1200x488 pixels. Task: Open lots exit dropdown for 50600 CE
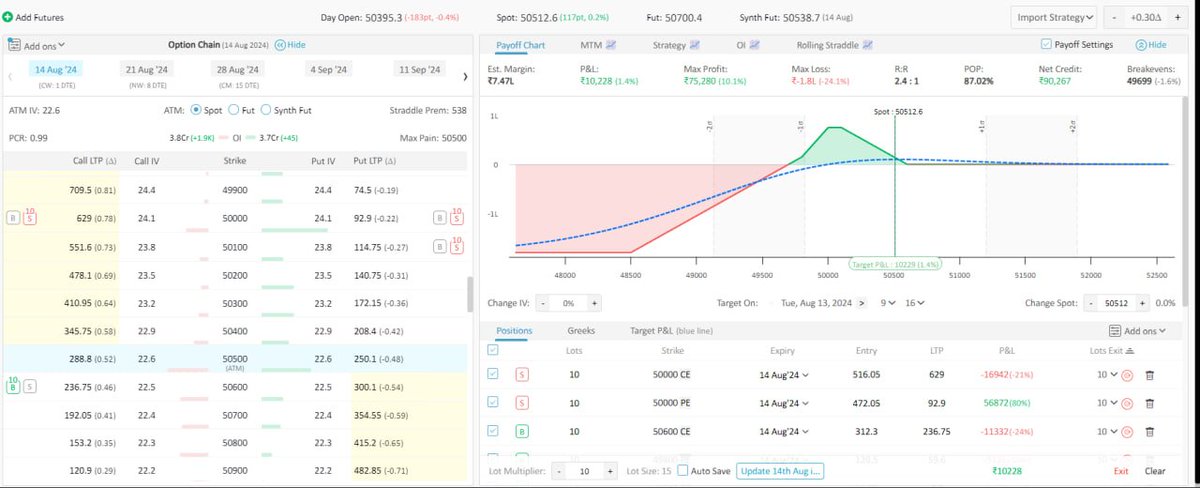[x=1106, y=431]
